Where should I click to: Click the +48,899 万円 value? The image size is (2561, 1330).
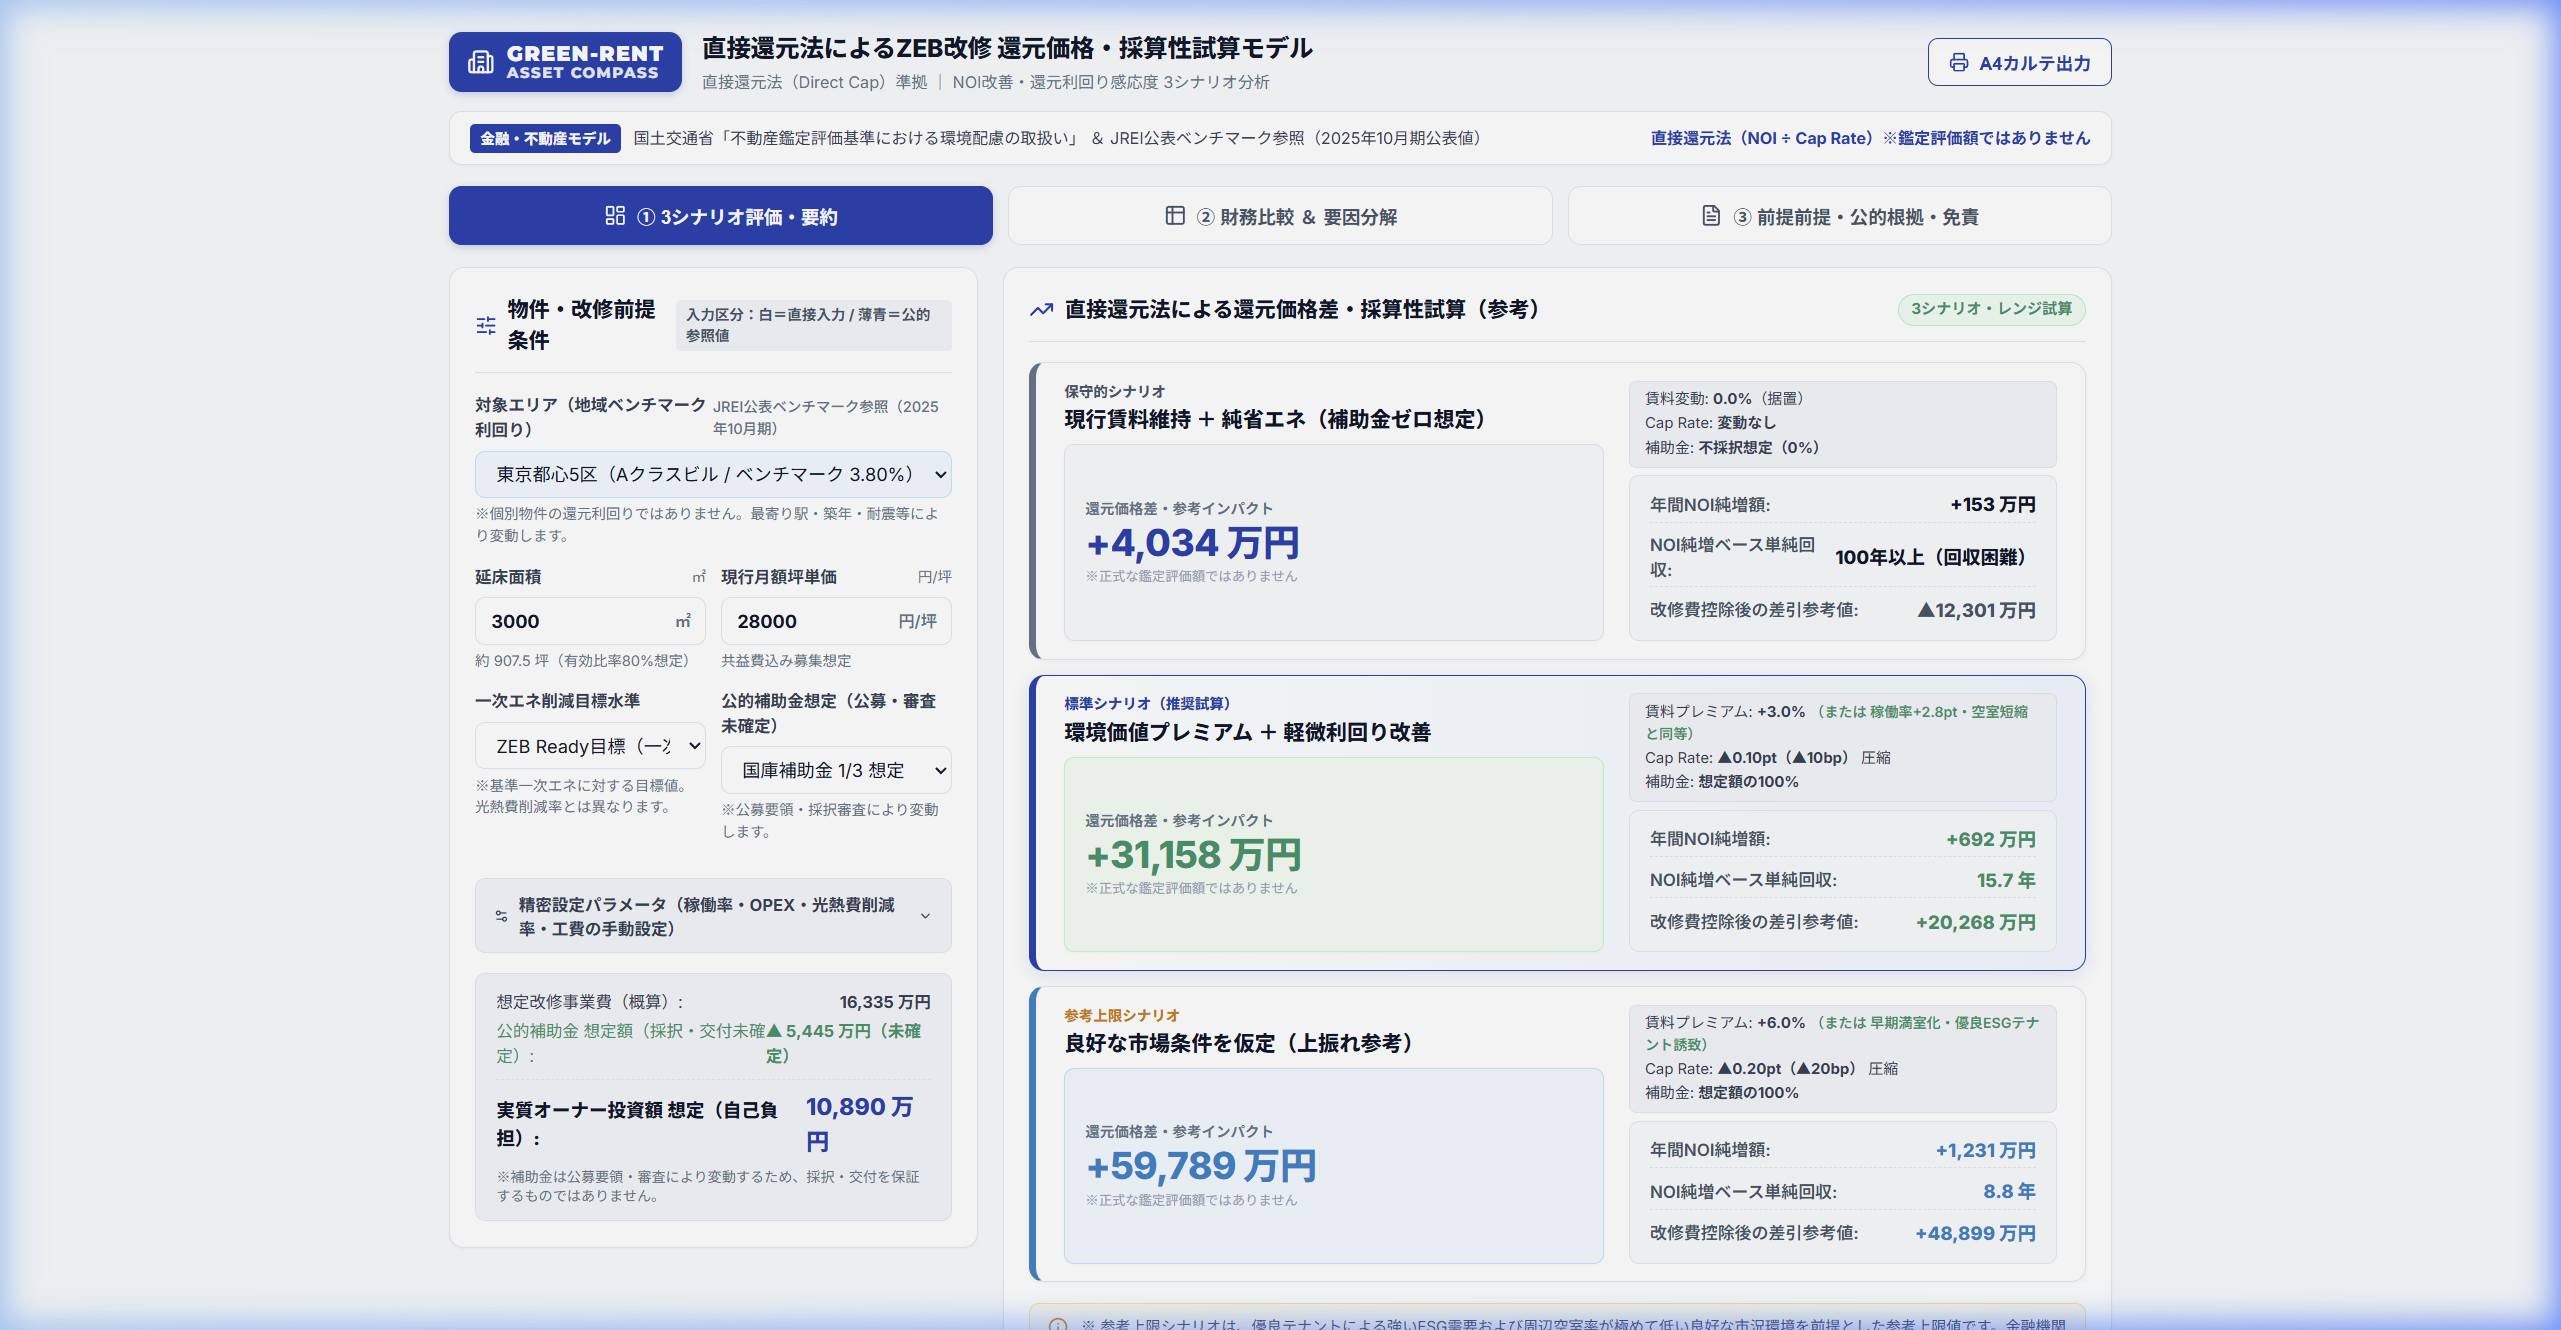coord(1975,1234)
